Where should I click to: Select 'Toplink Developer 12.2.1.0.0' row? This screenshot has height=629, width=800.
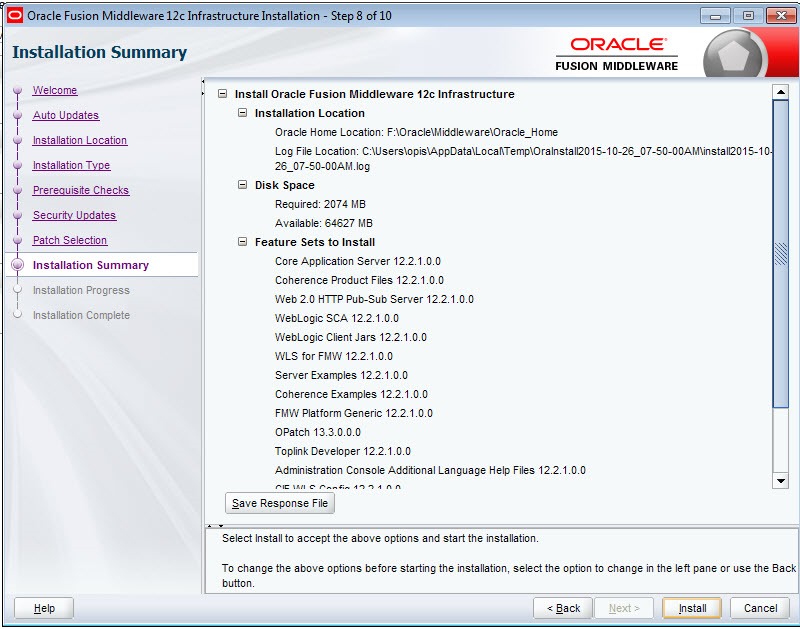(343, 451)
